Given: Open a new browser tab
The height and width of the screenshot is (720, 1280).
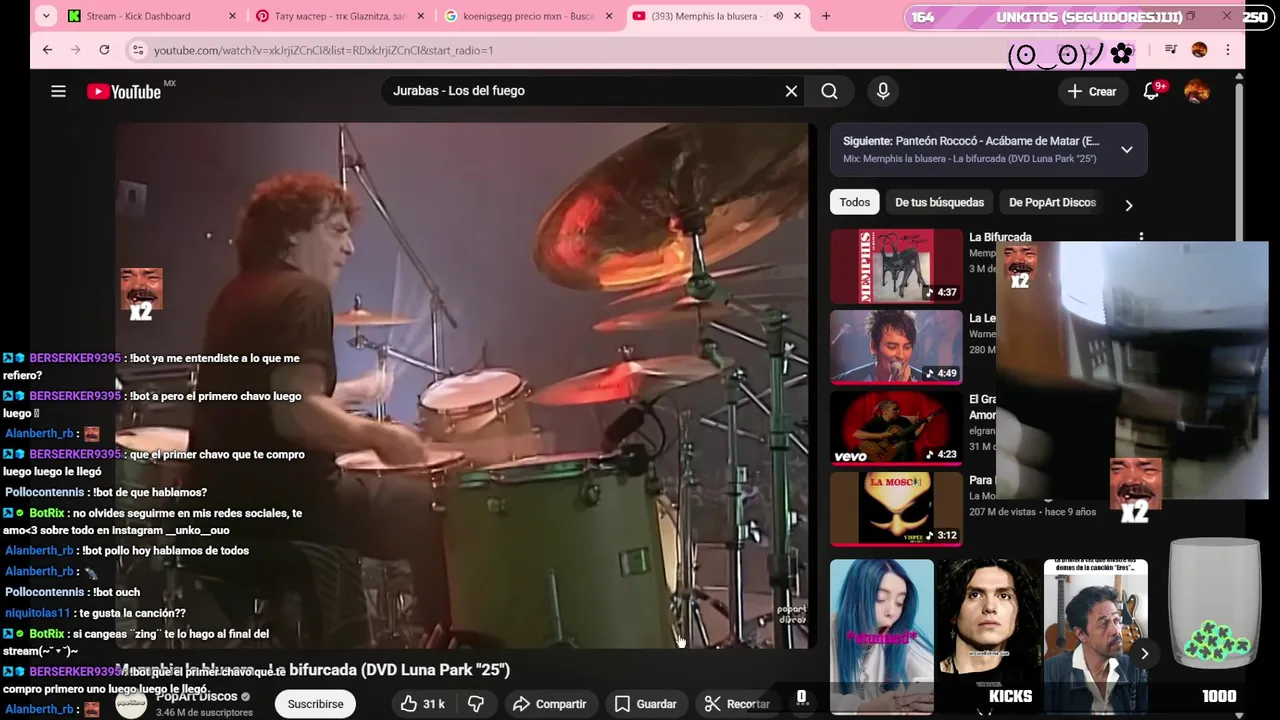Looking at the screenshot, I should tap(826, 16).
